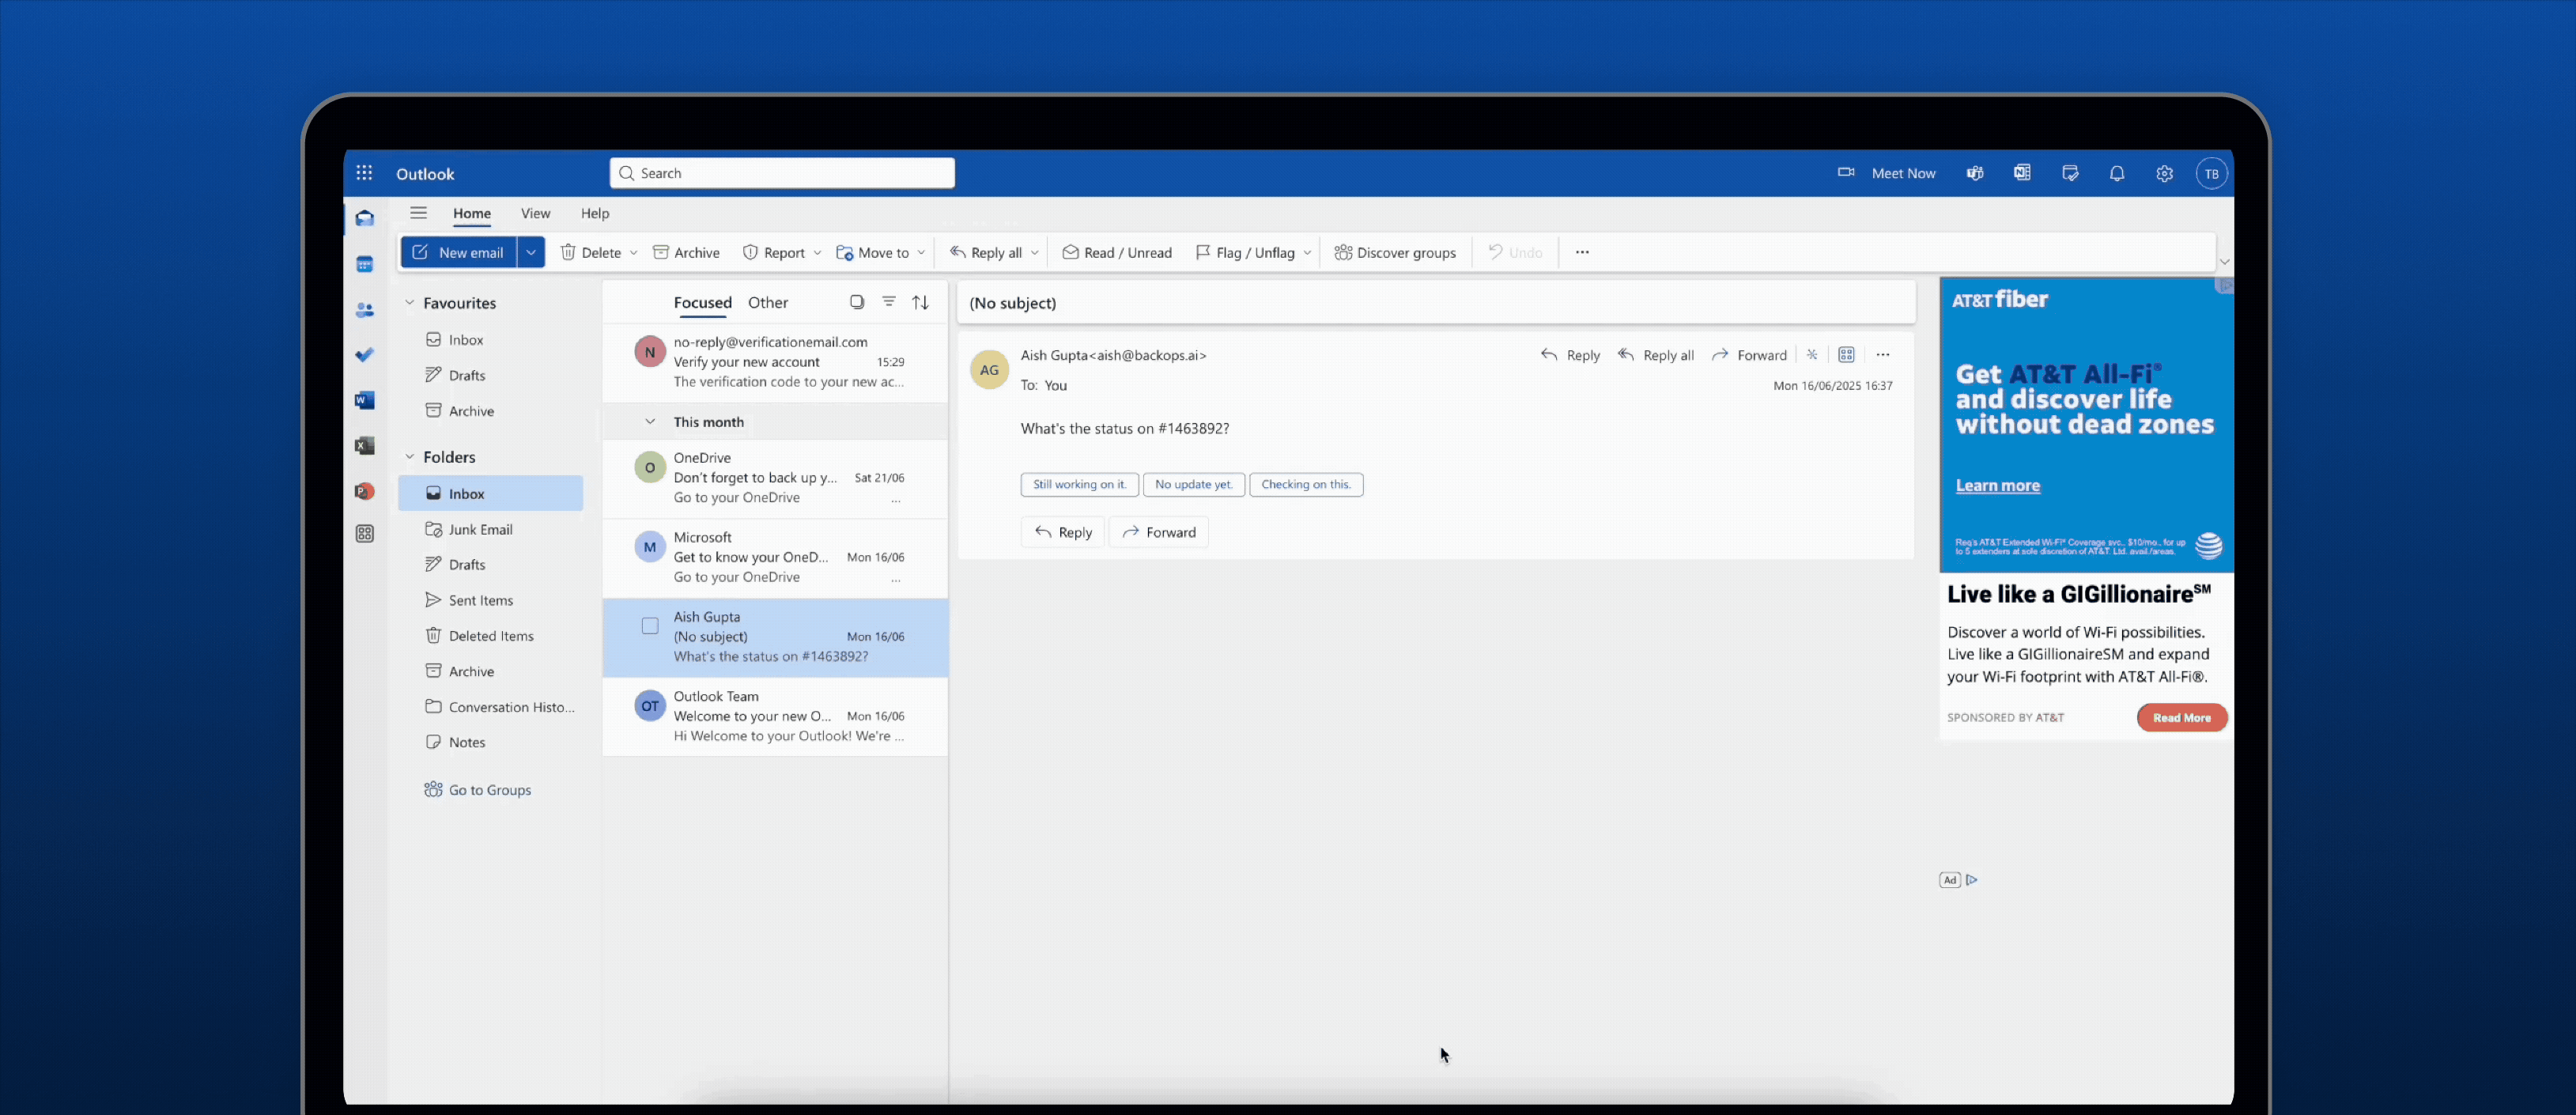Image resolution: width=2576 pixels, height=1115 pixels.
Task: Click the Teams icon in header
Action: click(1975, 173)
